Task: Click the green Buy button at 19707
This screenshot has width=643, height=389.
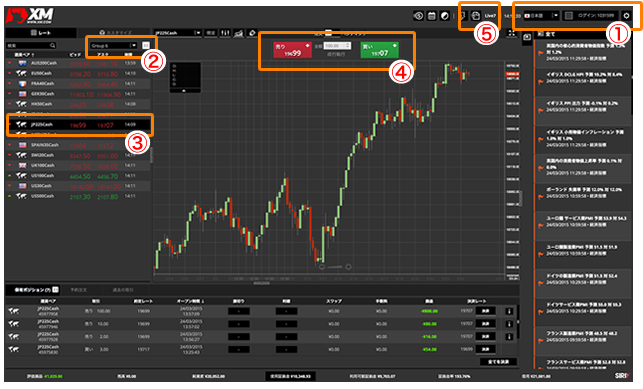Action: pos(379,50)
